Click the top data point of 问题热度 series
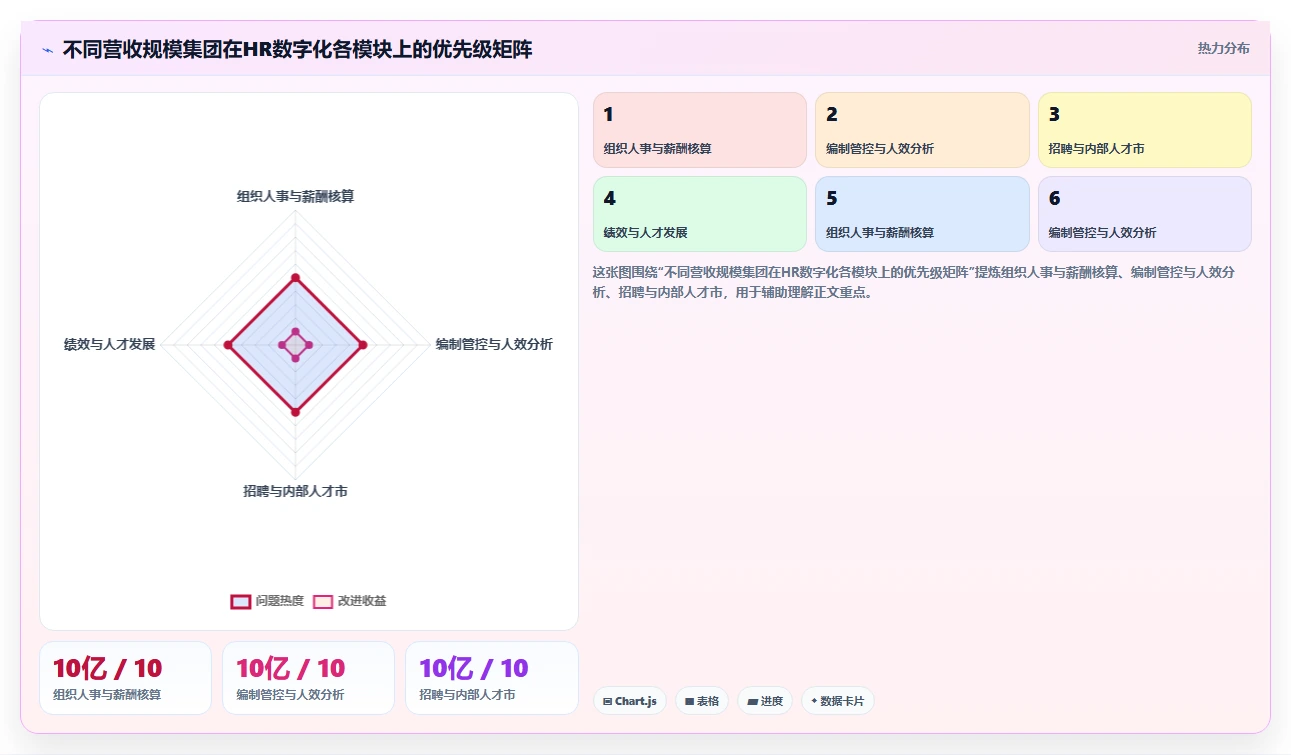This screenshot has width=1291, height=755. [x=295, y=277]
